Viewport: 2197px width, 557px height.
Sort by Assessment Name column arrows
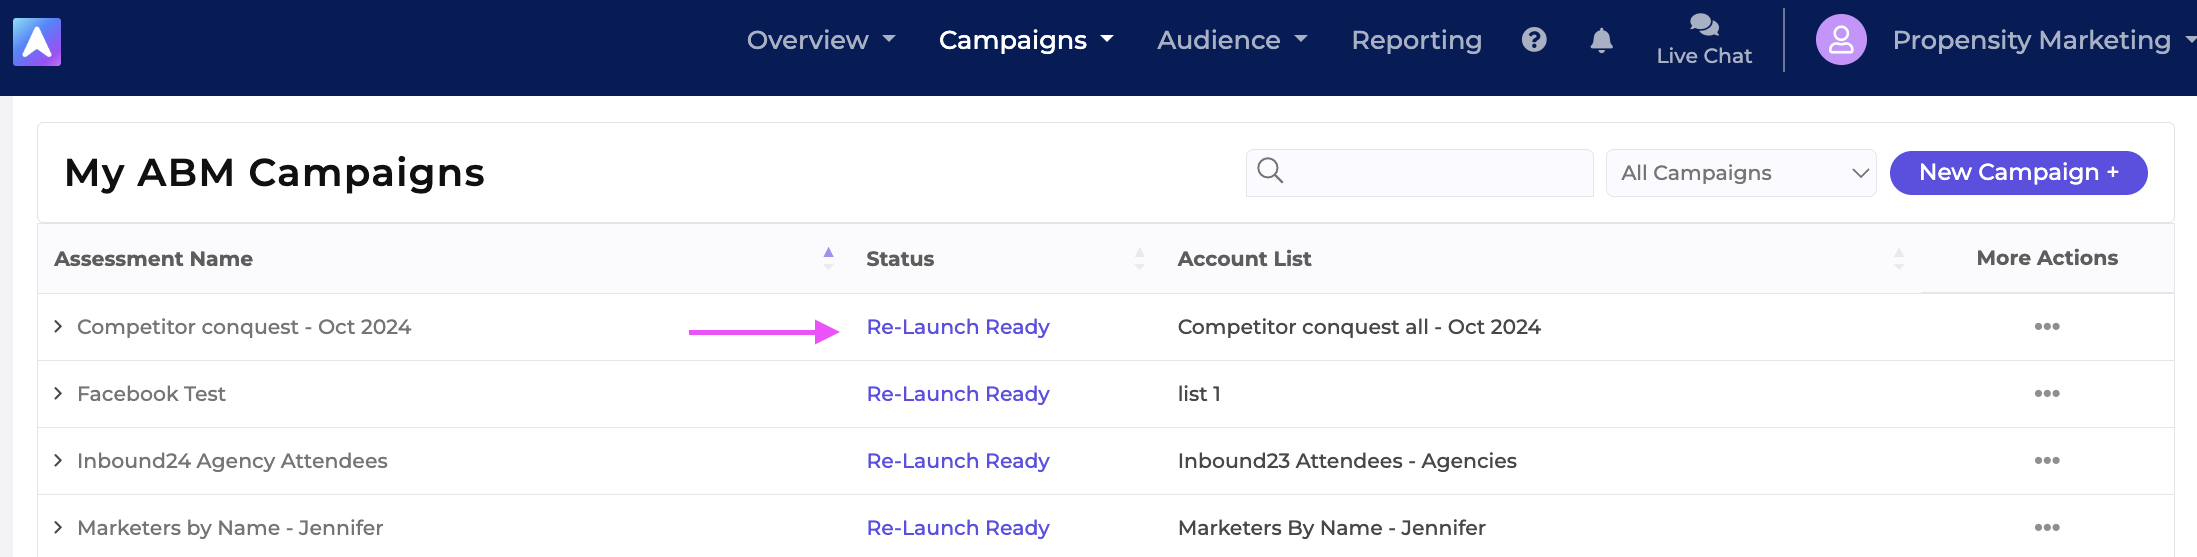(x=828, y=258)
